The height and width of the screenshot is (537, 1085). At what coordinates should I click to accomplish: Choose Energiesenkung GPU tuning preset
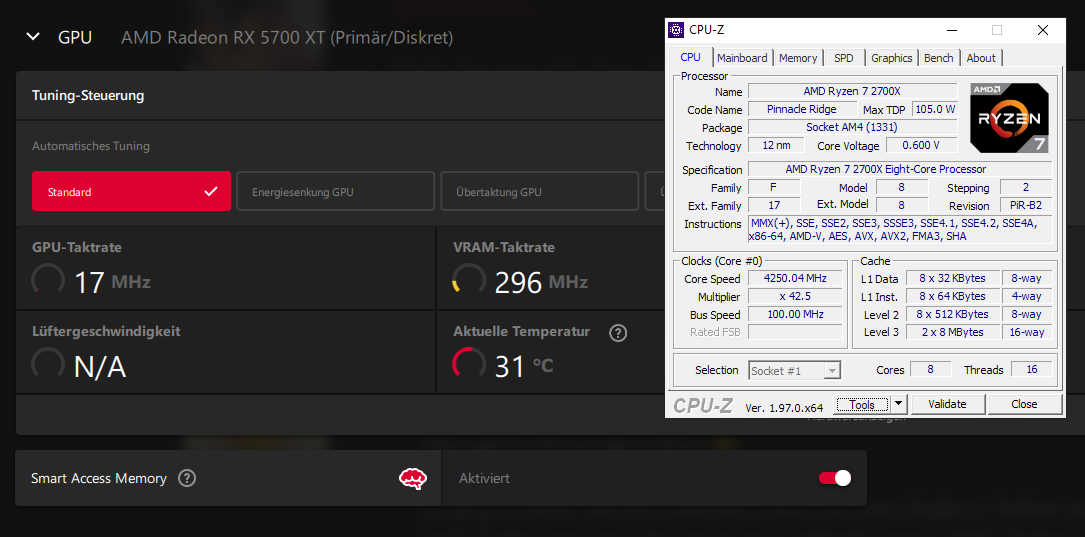tap(336, 191)
